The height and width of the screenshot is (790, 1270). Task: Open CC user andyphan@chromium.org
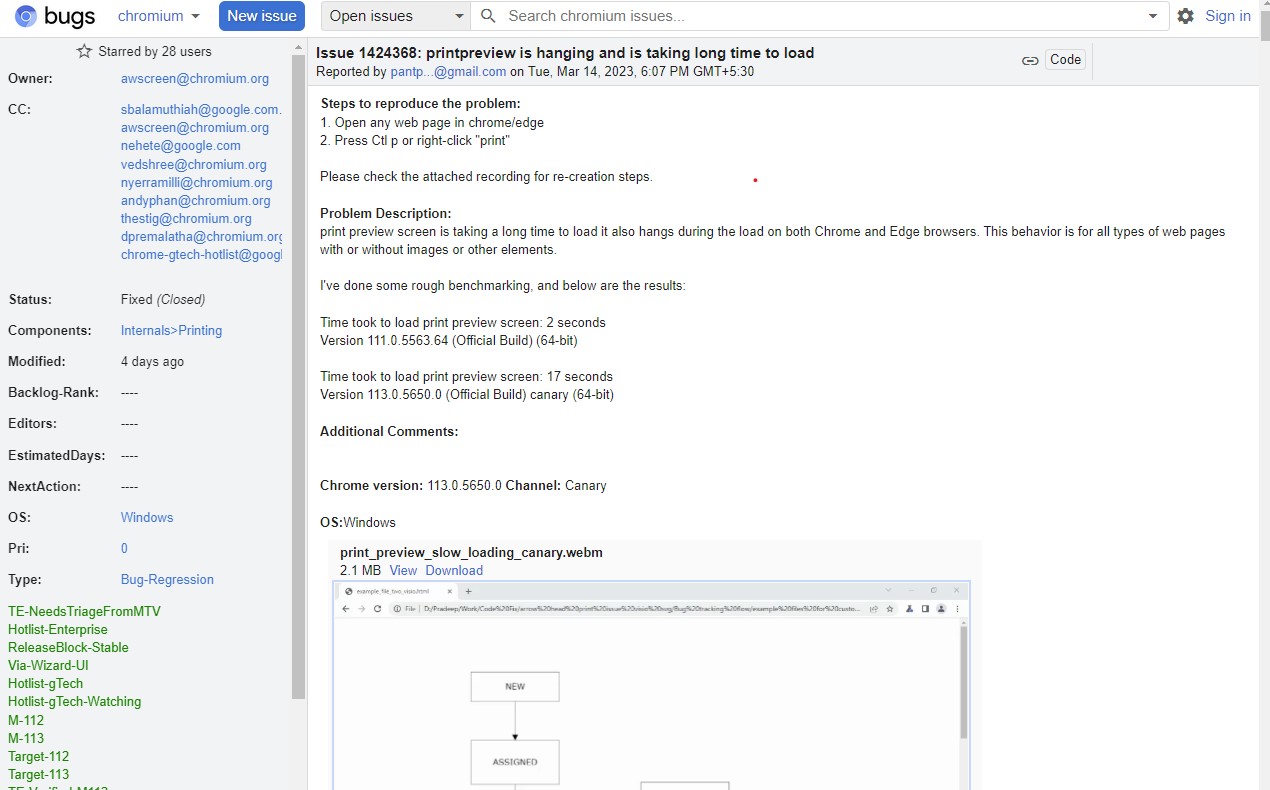(196, 201)
